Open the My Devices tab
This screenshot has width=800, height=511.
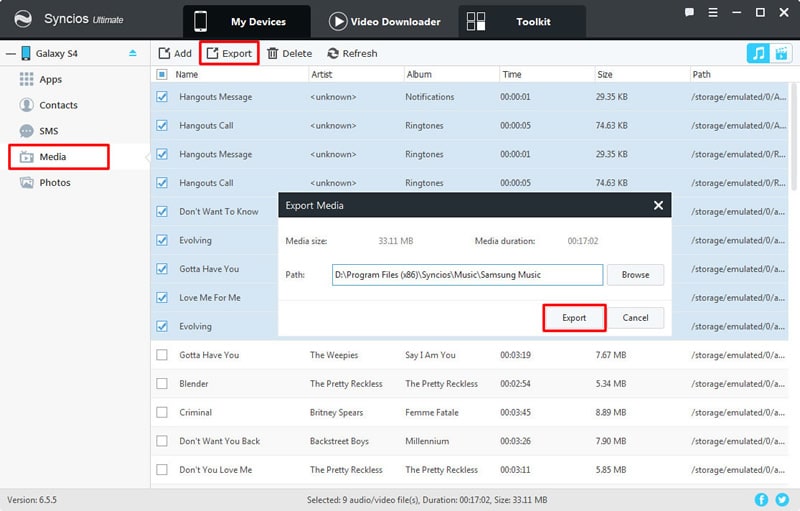(247, 21)
